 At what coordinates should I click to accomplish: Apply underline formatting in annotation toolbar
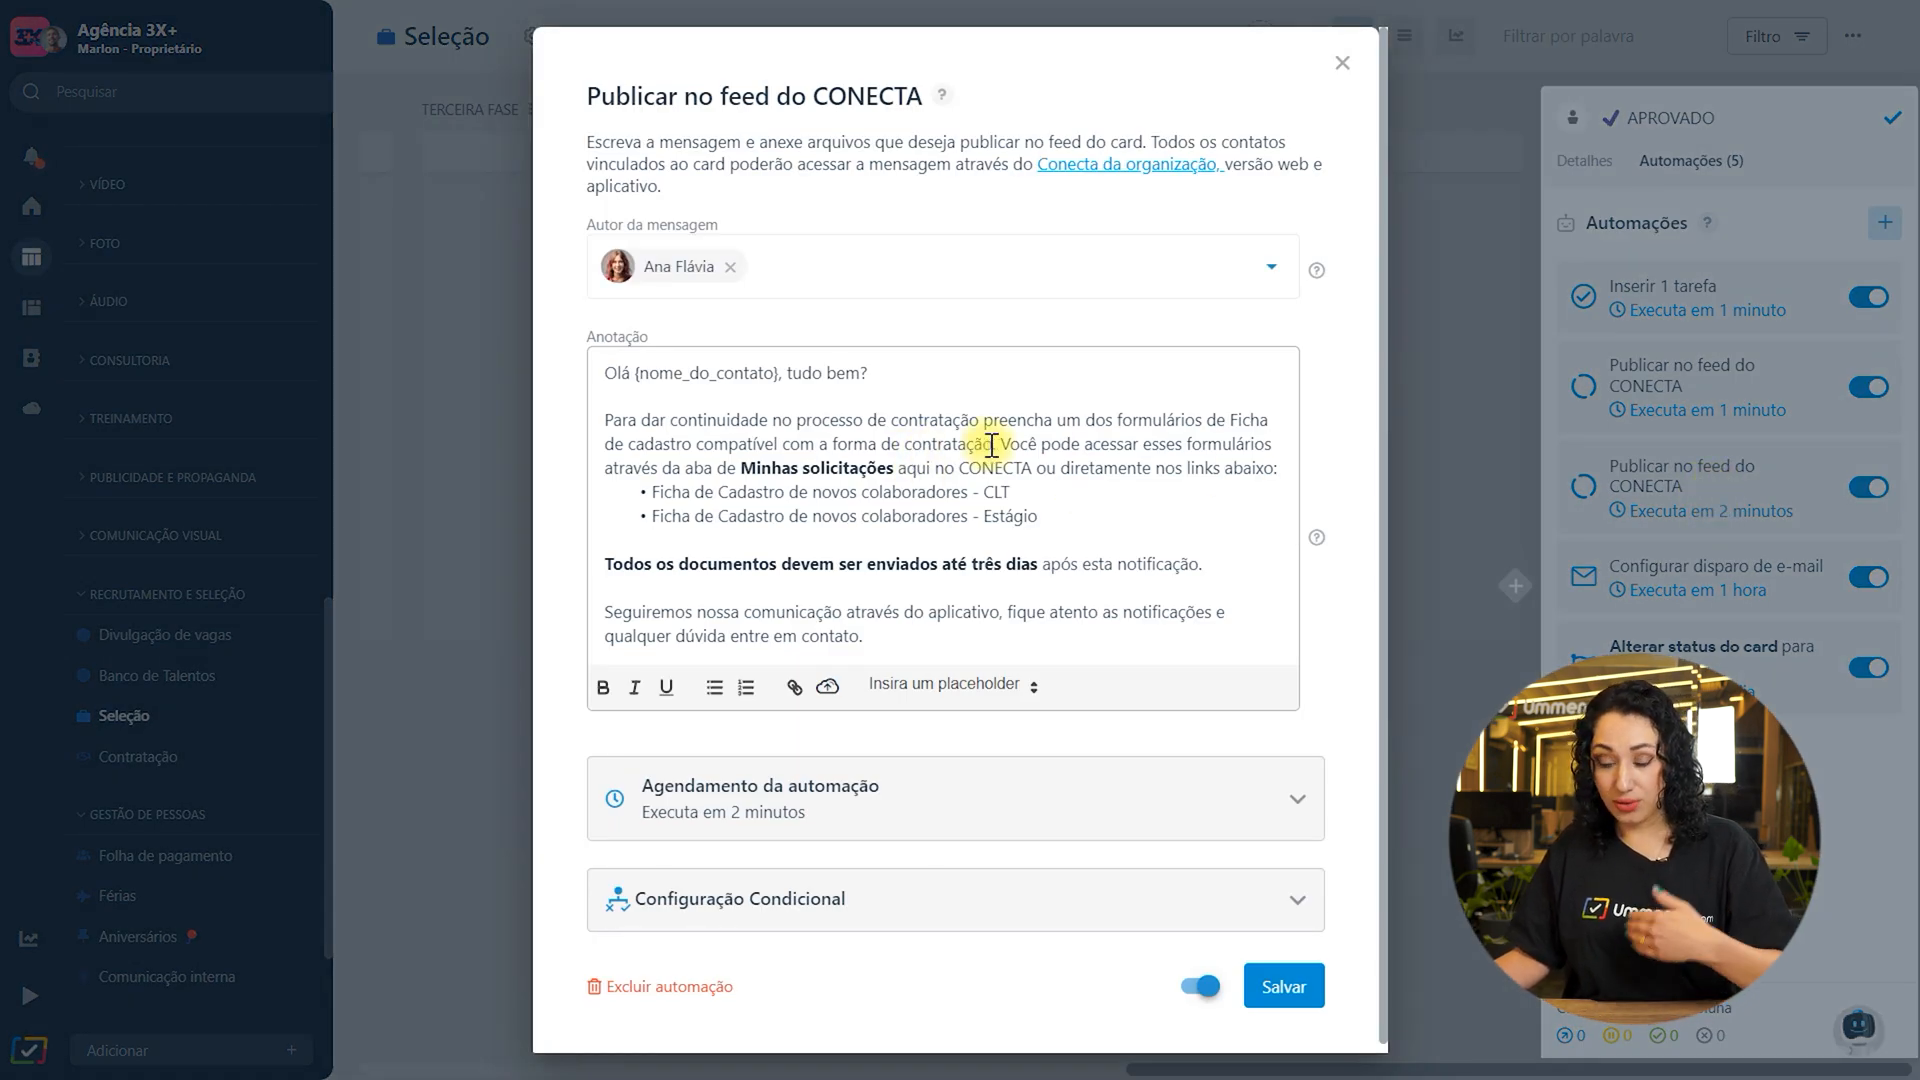[x=666, y=687]
